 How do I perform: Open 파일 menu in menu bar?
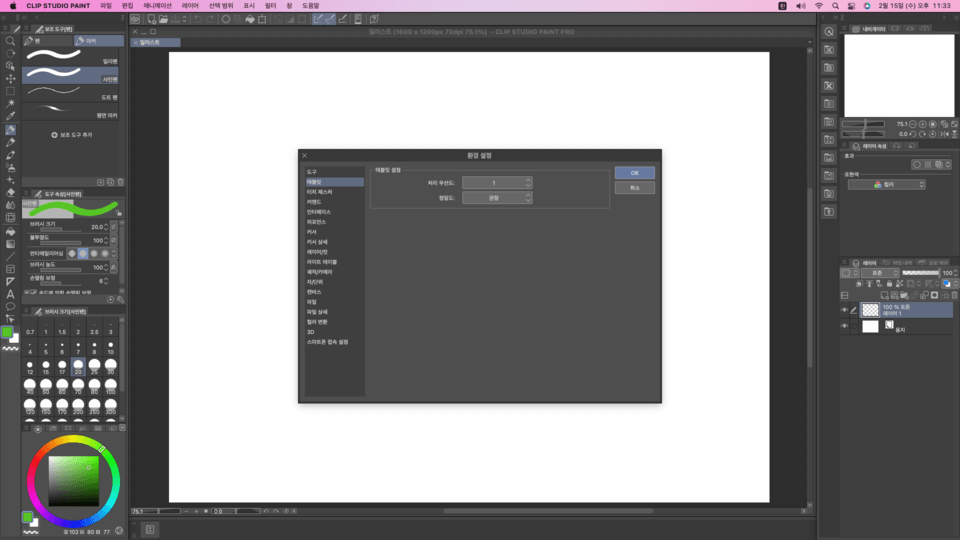point(106,6)
